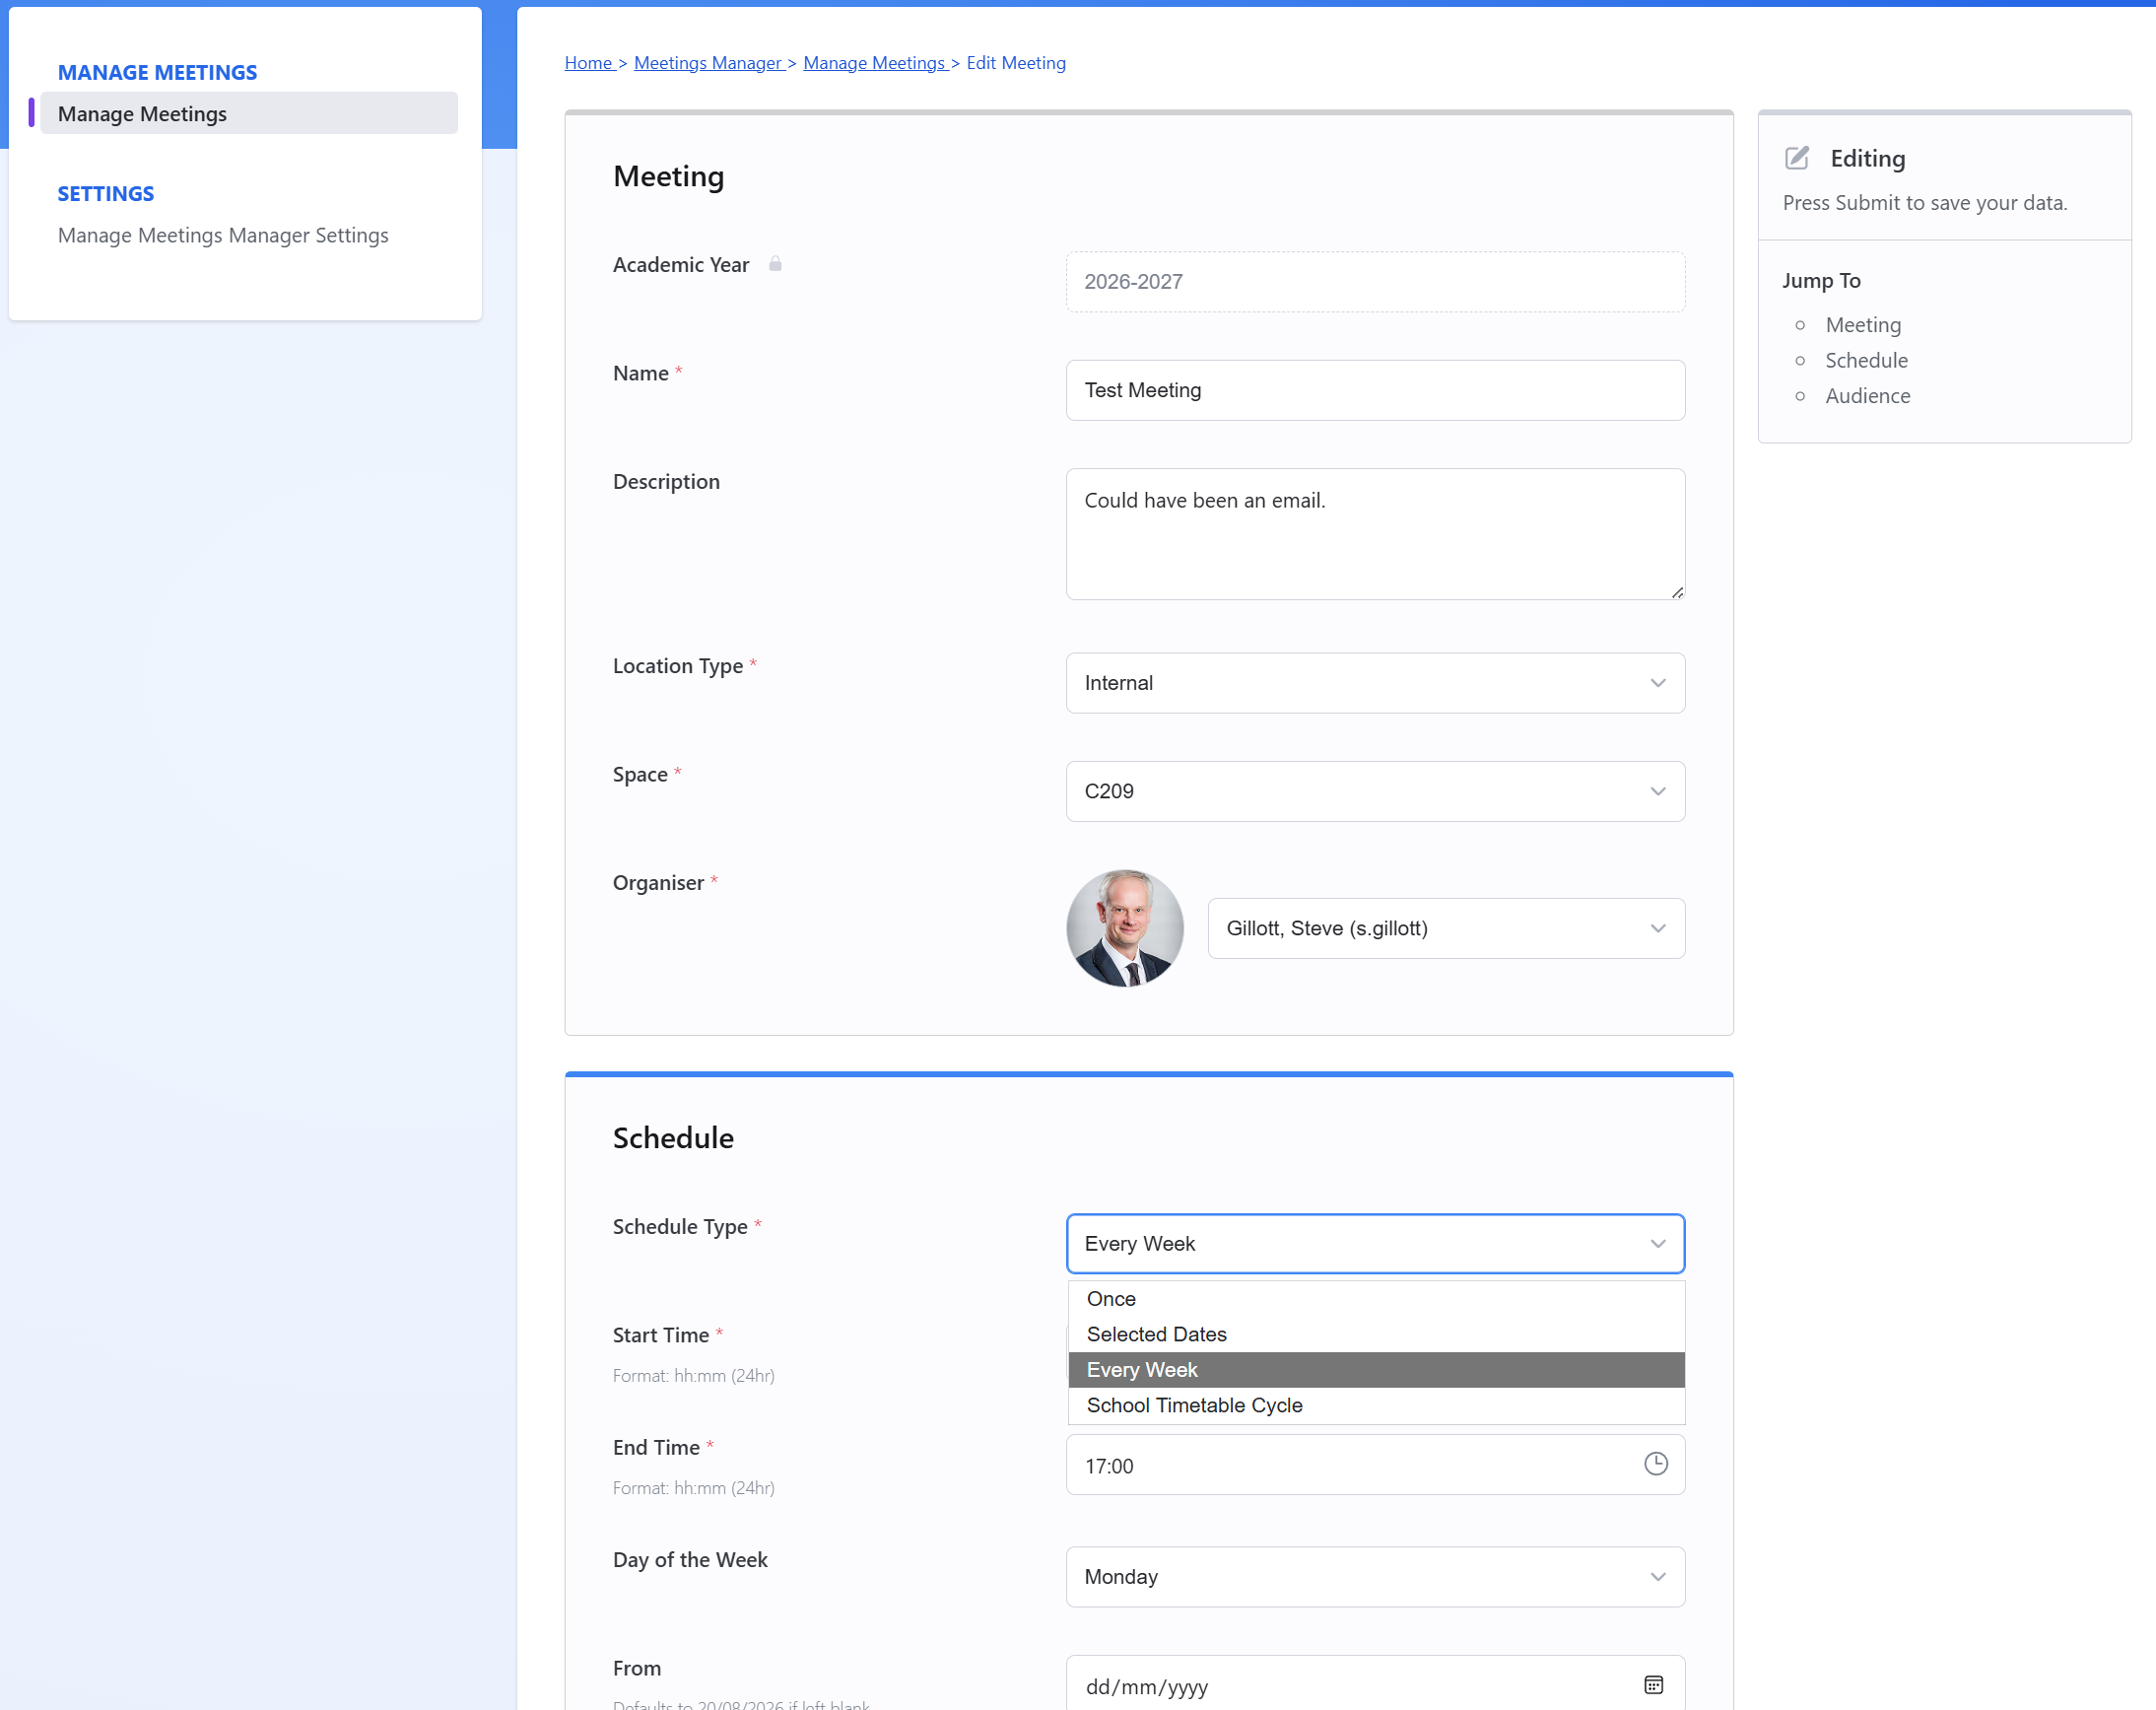Click the Editing pencil icon

coord(1797,158)
